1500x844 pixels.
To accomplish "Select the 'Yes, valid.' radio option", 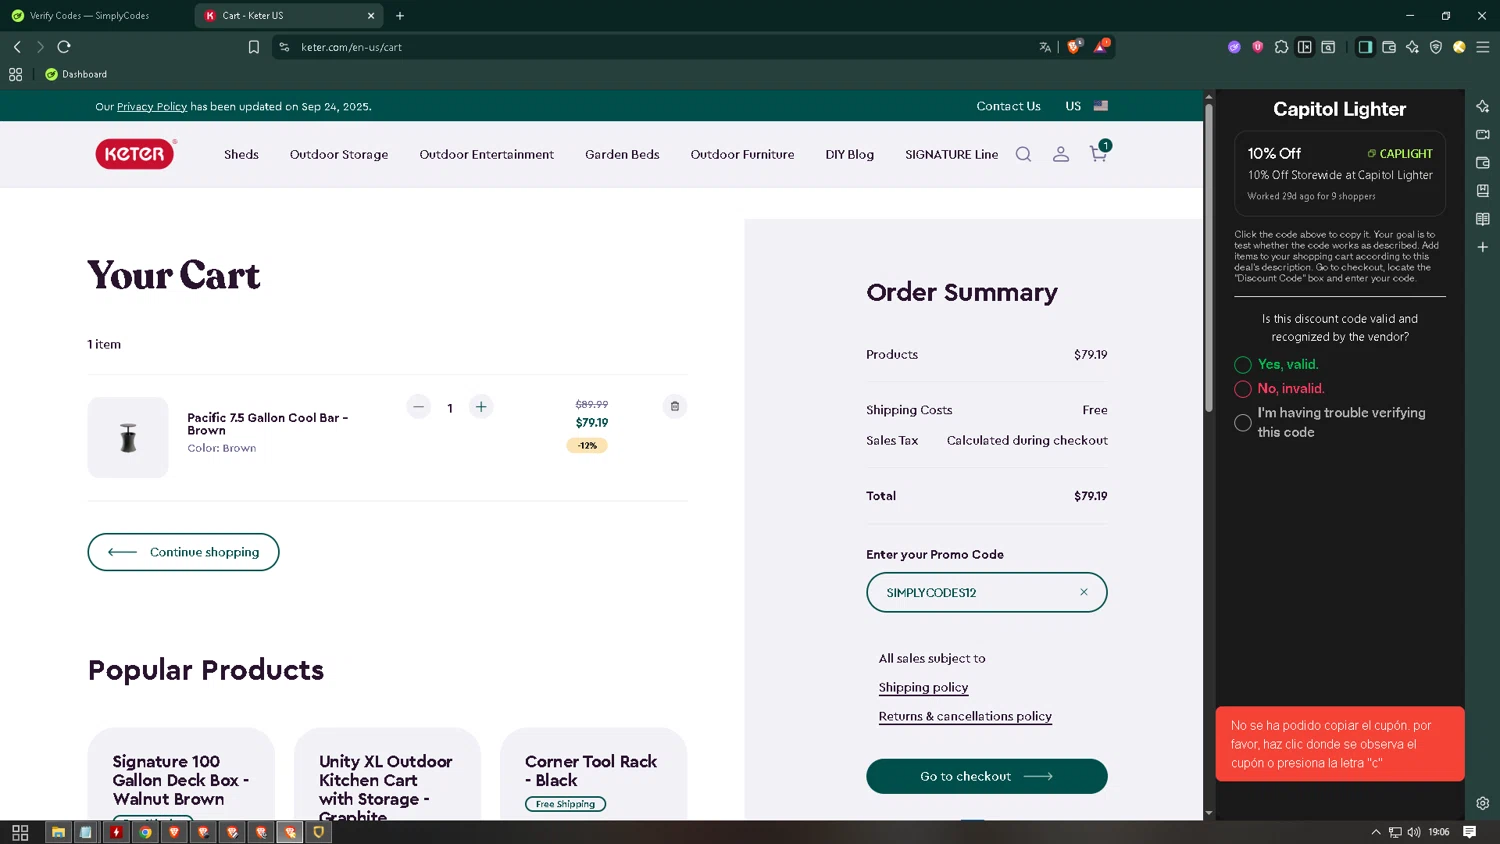I will (x=1243, y=365).
